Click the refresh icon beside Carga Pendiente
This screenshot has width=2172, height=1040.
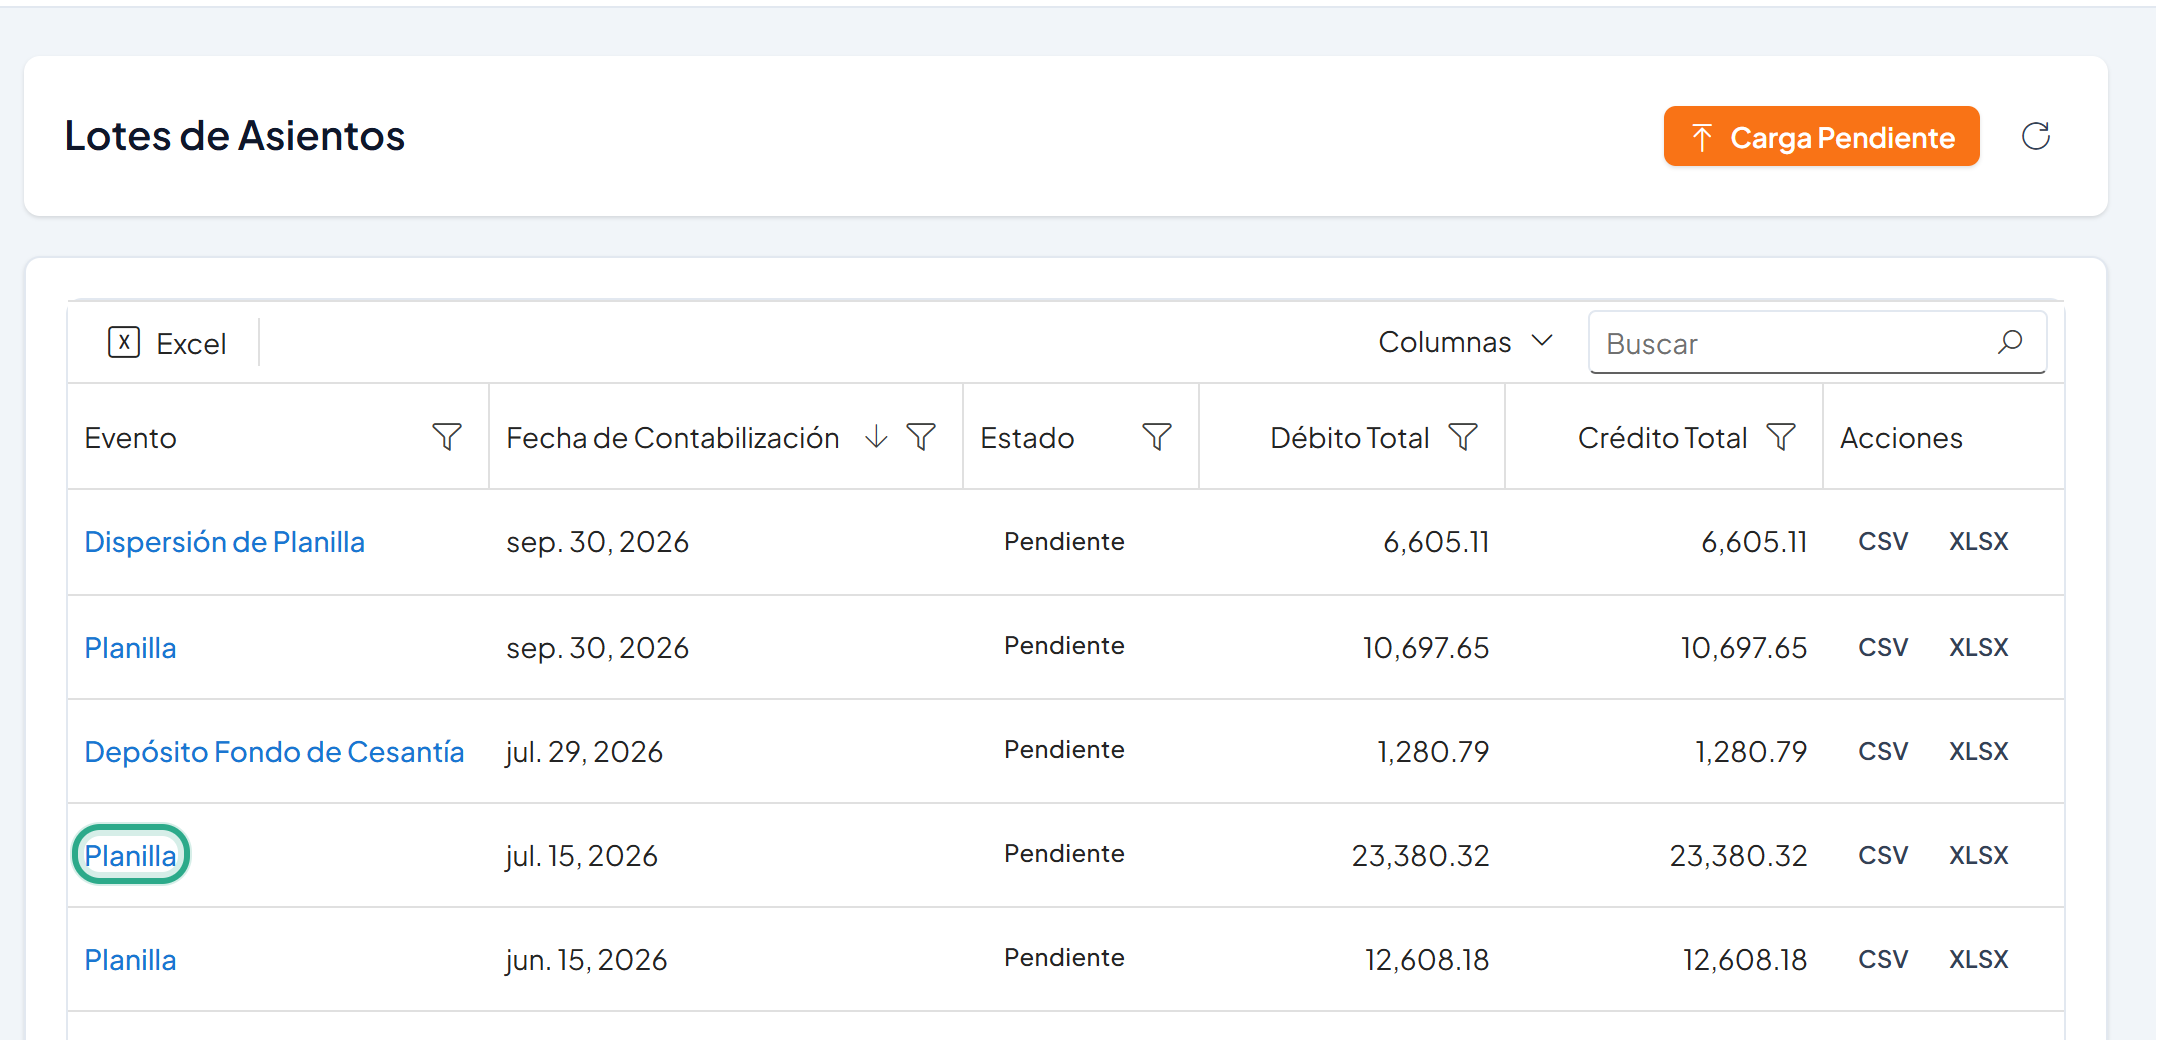coord(2036,136)
